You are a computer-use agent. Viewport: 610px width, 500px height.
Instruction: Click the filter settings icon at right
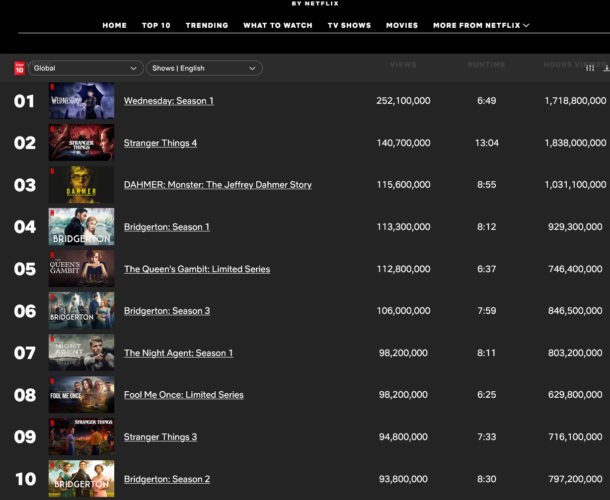(590, 68)
